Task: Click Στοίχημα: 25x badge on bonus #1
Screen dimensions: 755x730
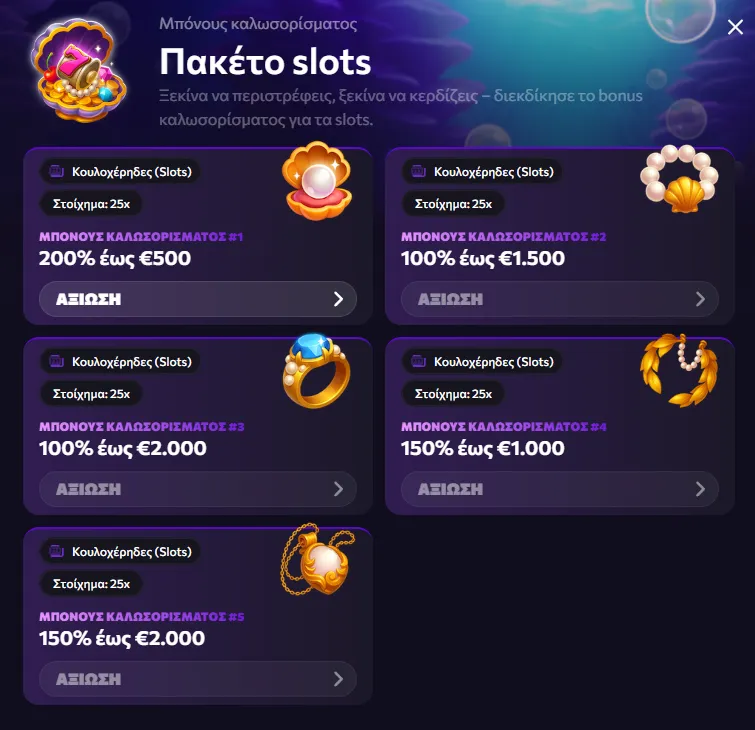Action: coord(91,204)
